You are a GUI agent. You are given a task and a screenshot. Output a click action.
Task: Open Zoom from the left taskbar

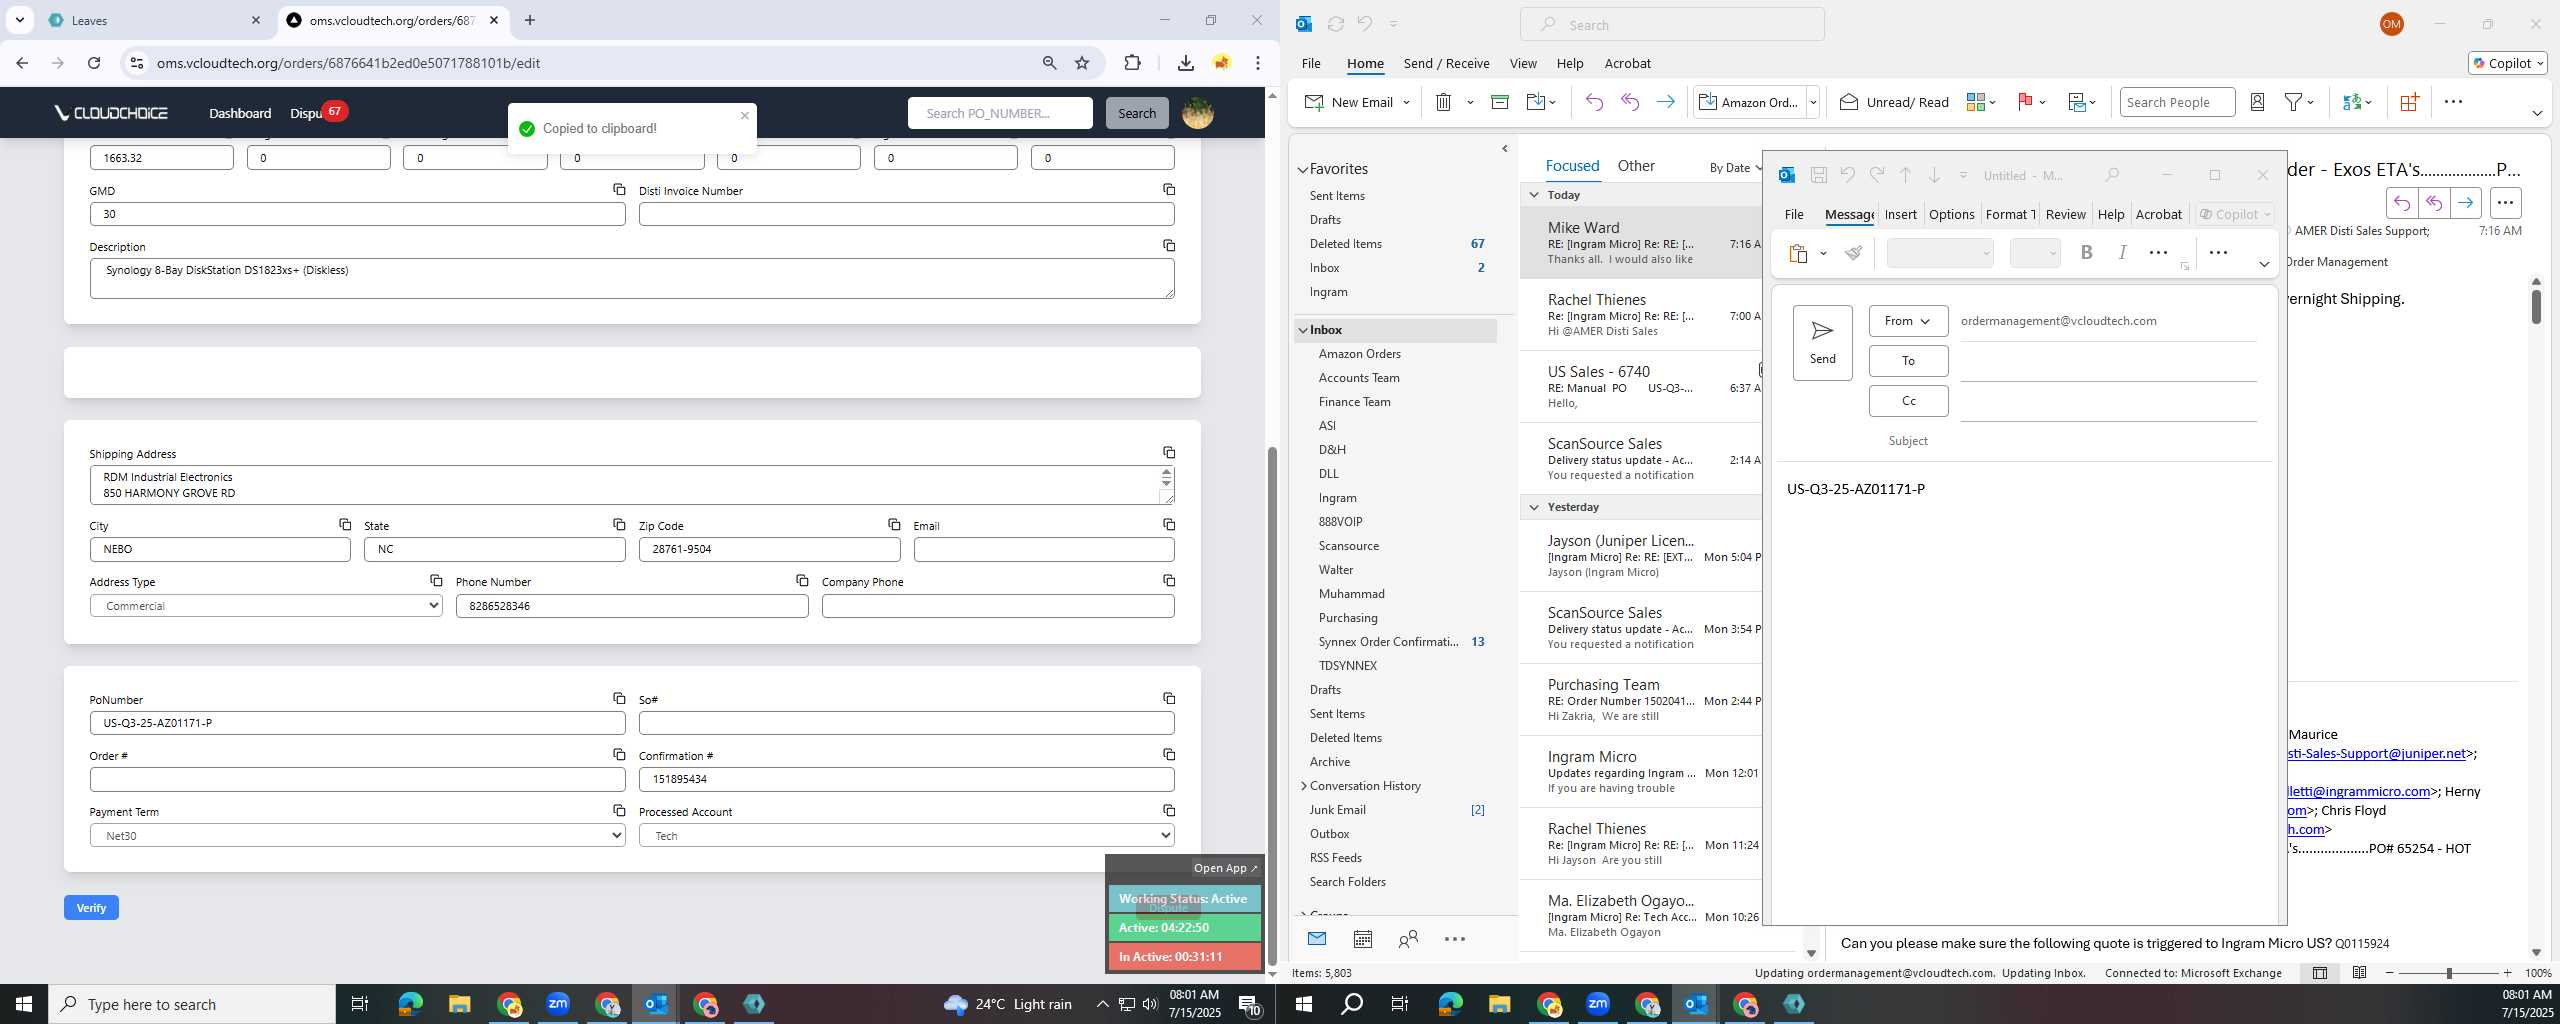[558, 1004]
